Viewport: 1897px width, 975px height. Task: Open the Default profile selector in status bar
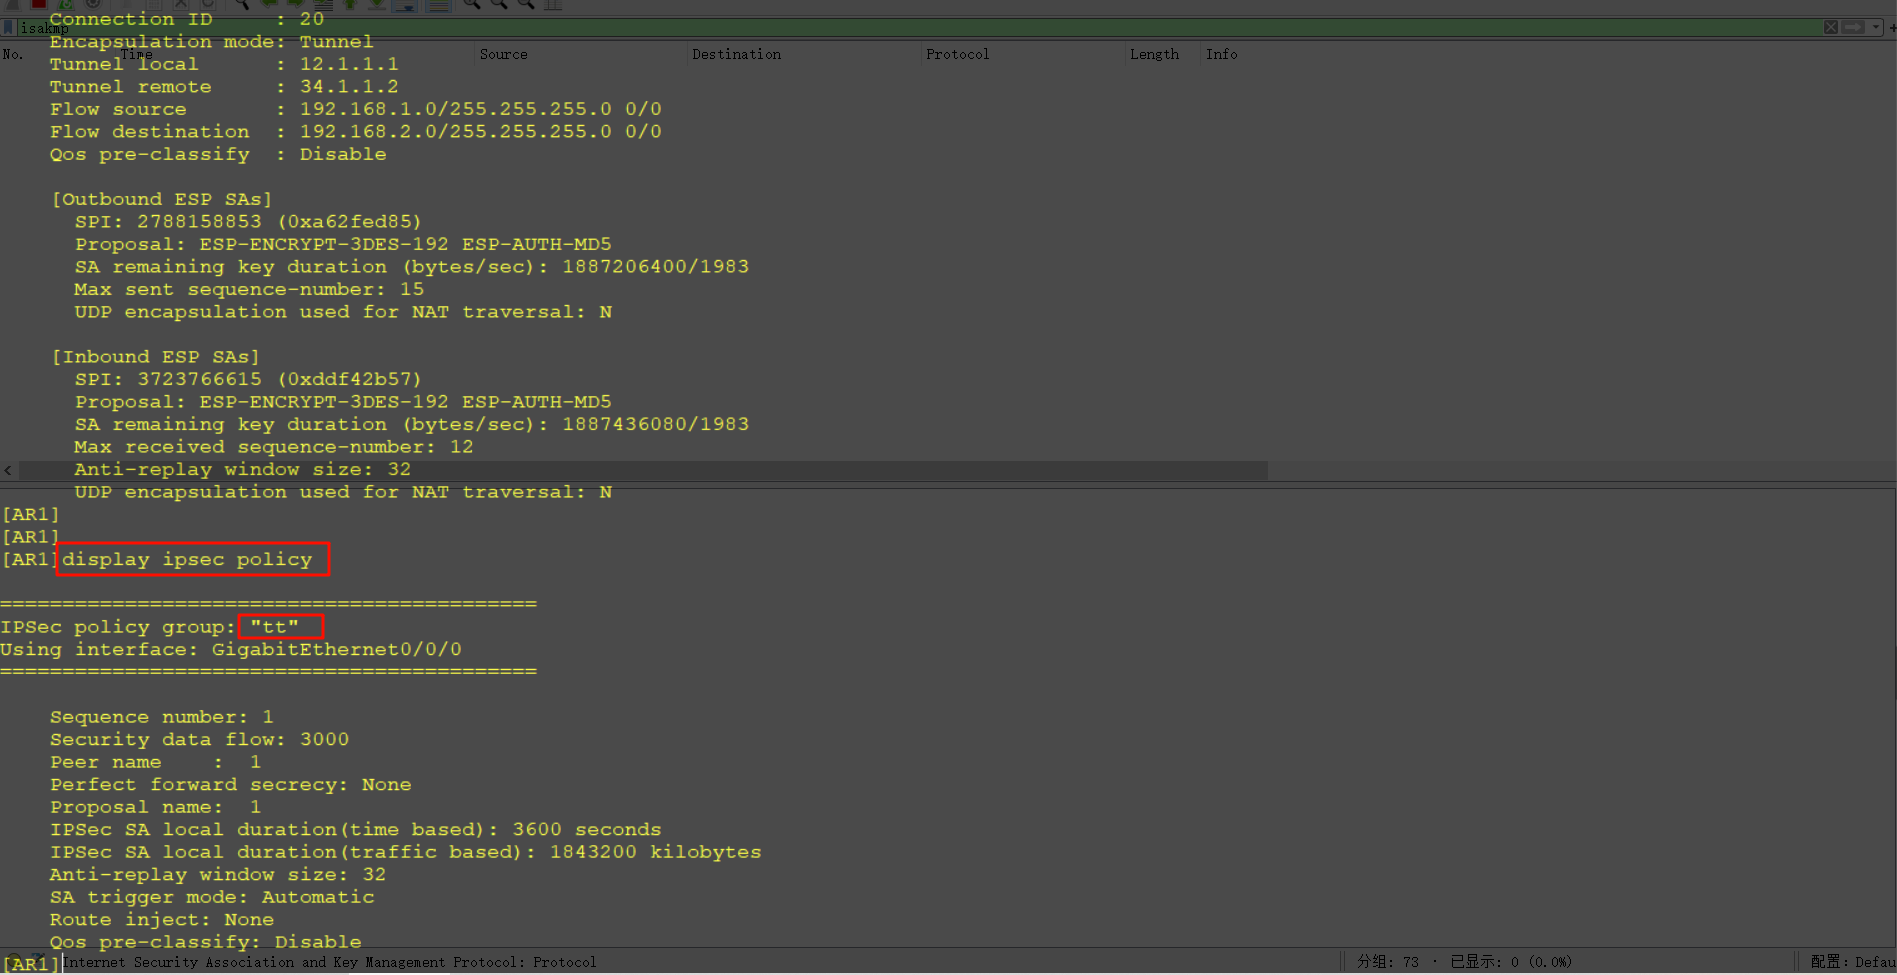tap(1858, 961)
